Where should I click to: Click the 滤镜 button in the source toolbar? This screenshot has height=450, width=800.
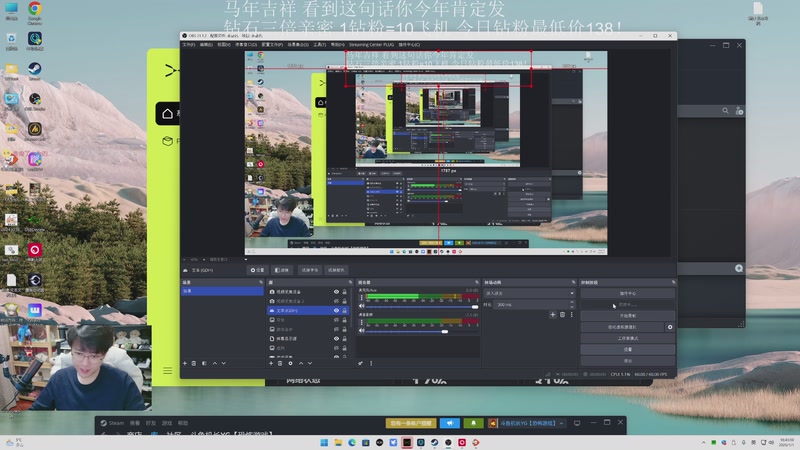[x=281, y=270]
